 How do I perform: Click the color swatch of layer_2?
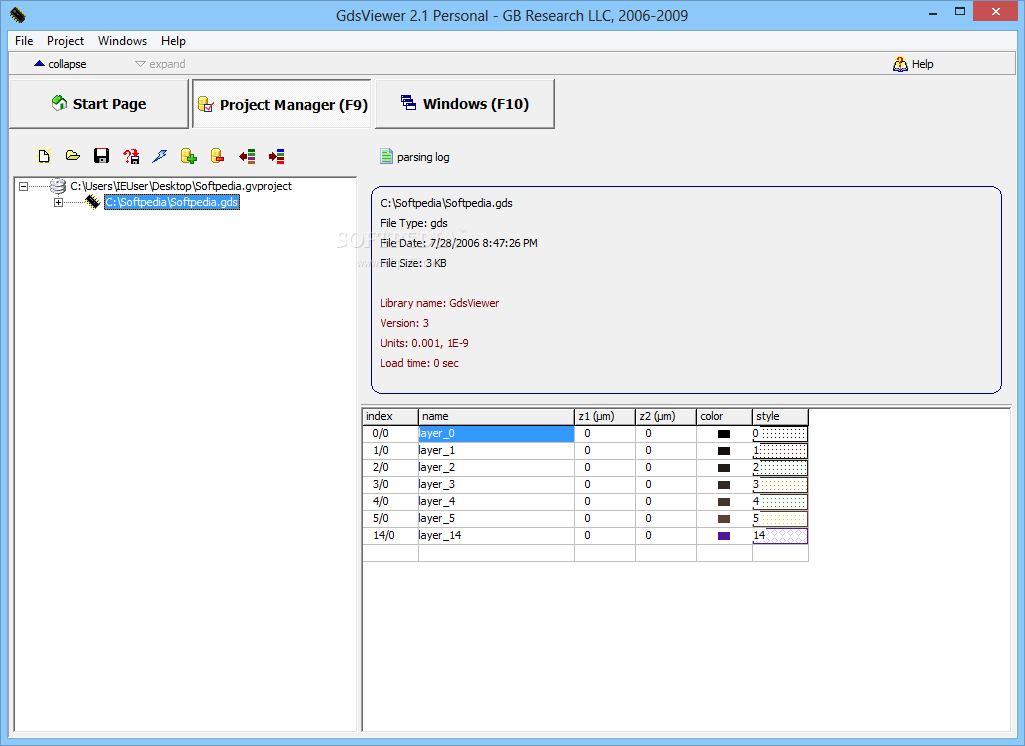(x=724, y=468)
